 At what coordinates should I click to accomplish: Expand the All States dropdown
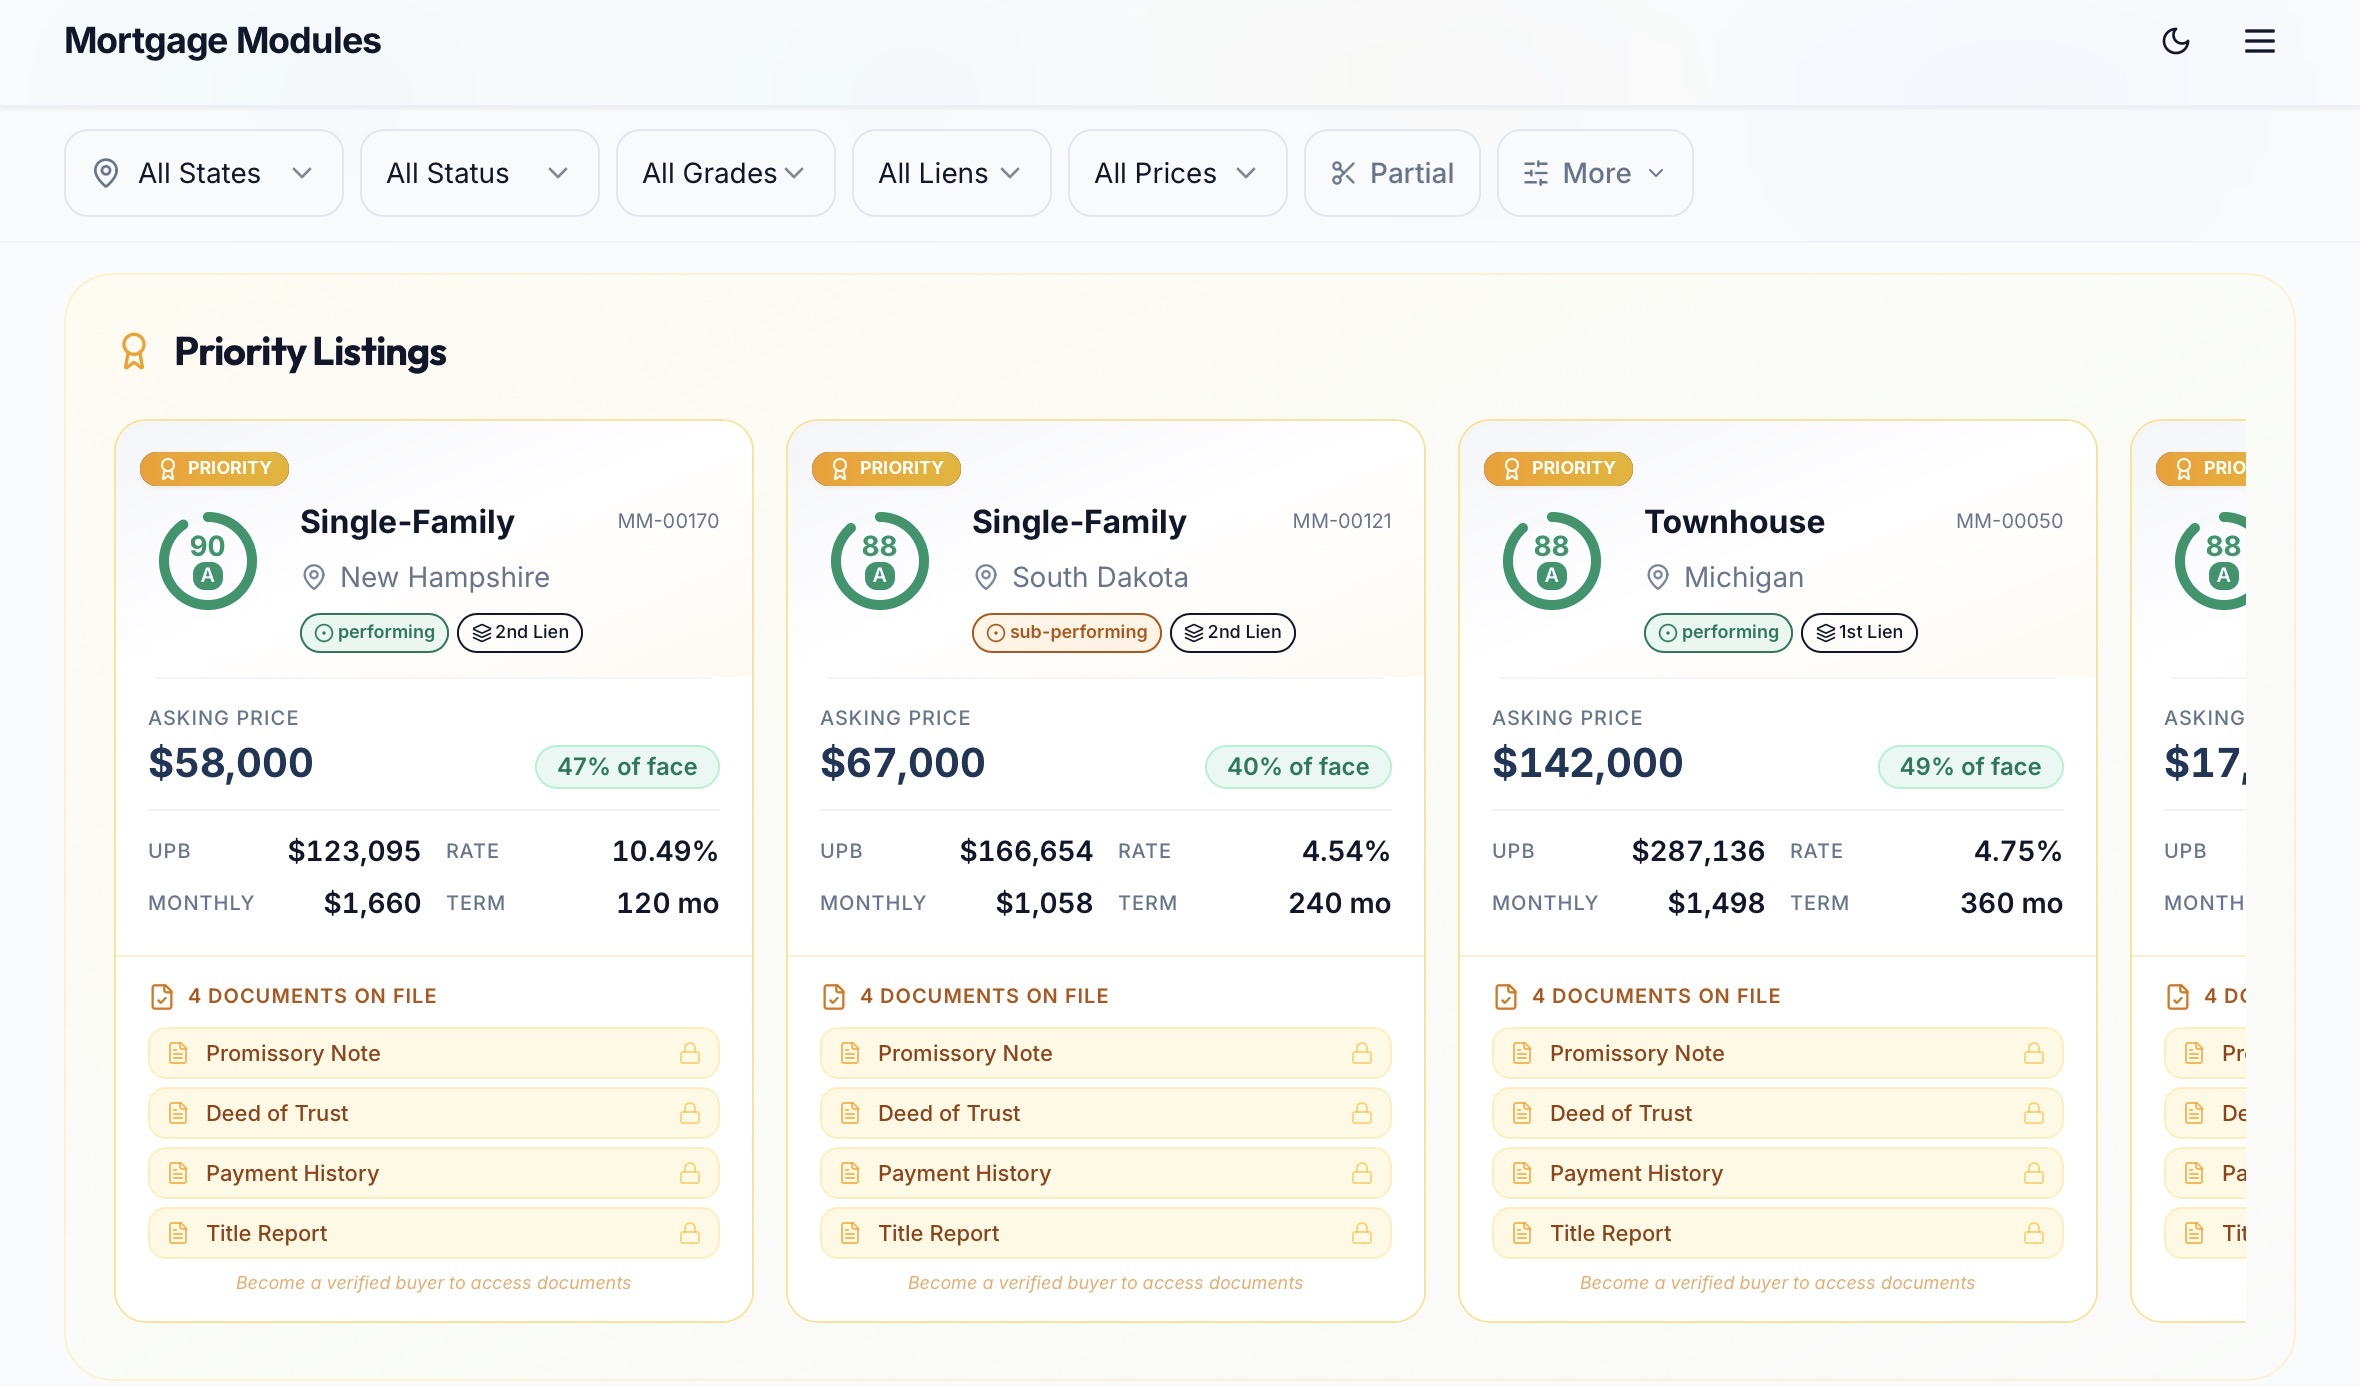pyautogui.click(x=203, y=173)
